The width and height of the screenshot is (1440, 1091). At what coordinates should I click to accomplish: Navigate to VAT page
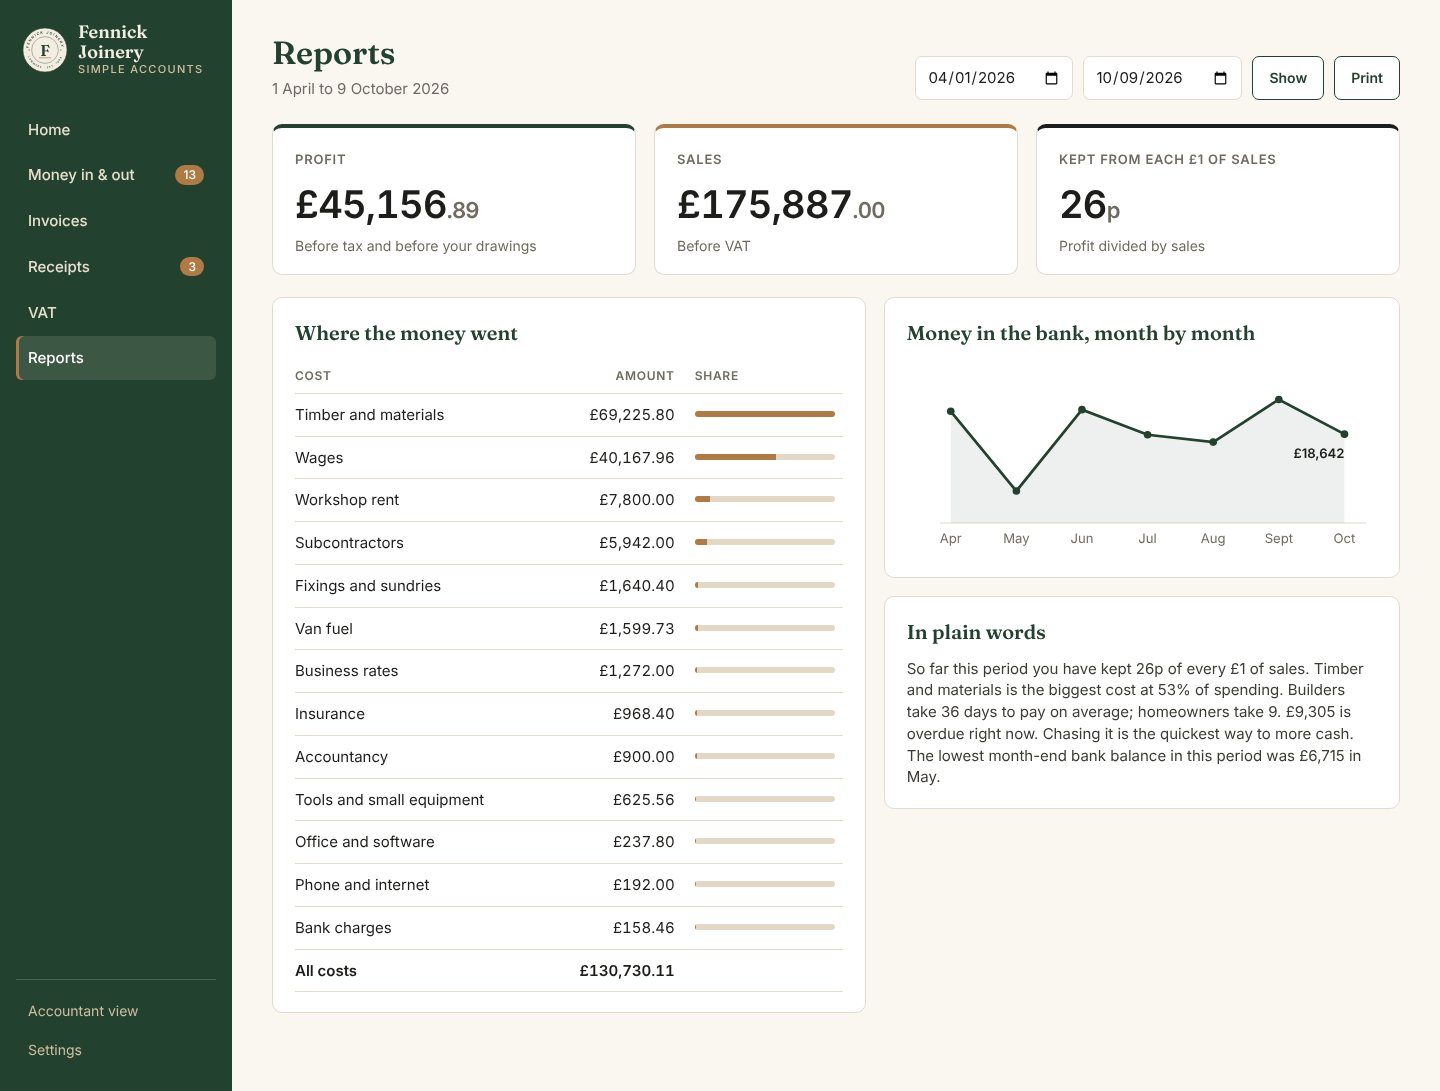[x=116, y=313]
